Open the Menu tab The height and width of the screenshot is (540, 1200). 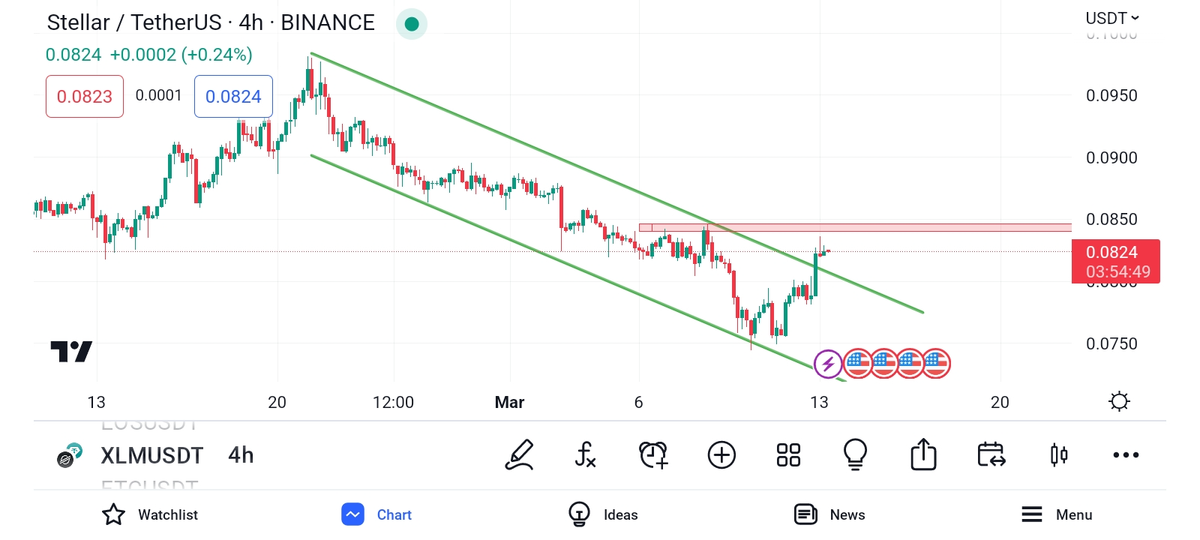tap(1056, 514)
